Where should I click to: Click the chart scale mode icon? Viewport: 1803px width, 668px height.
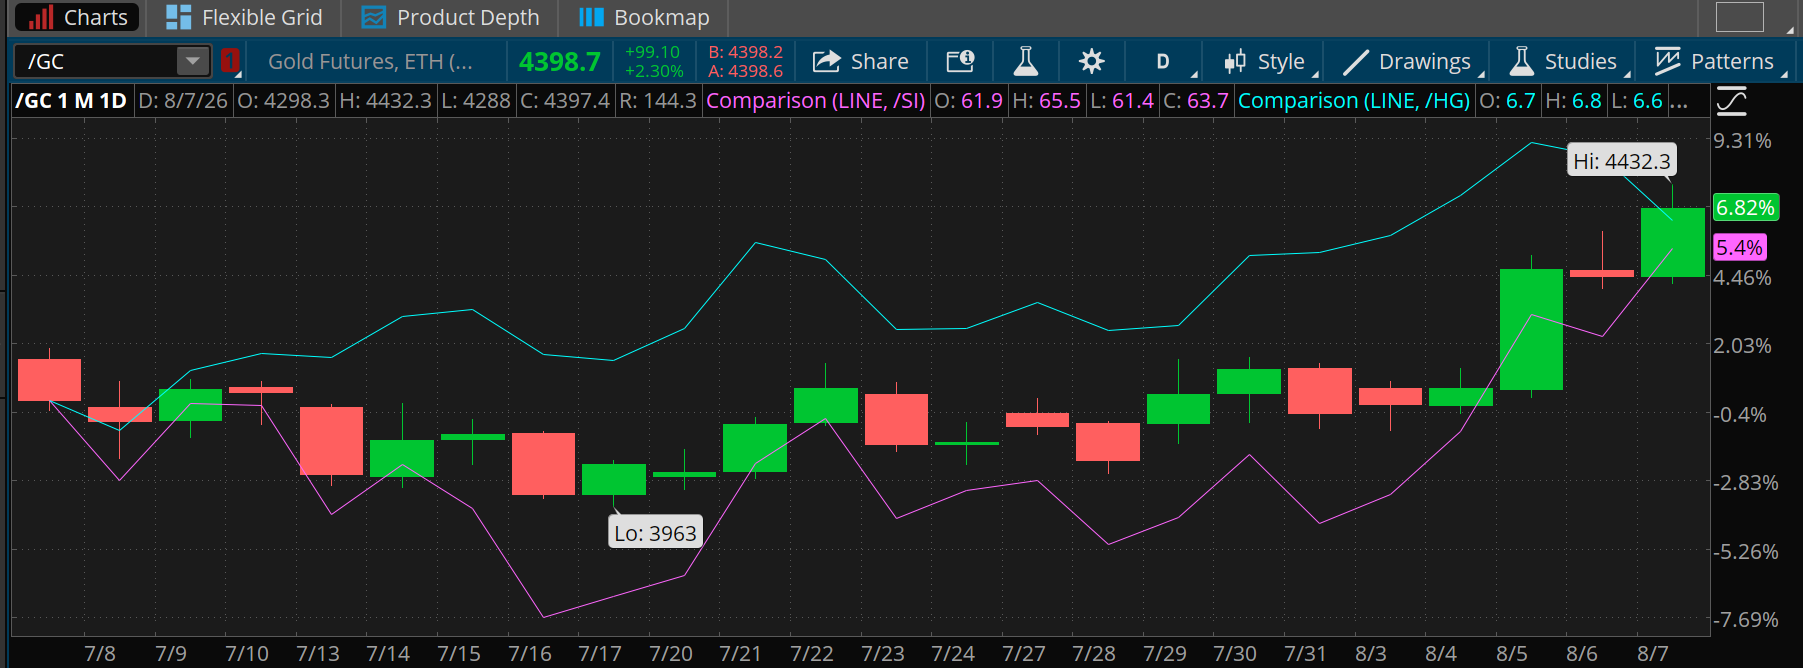[x=1731, y=101]
